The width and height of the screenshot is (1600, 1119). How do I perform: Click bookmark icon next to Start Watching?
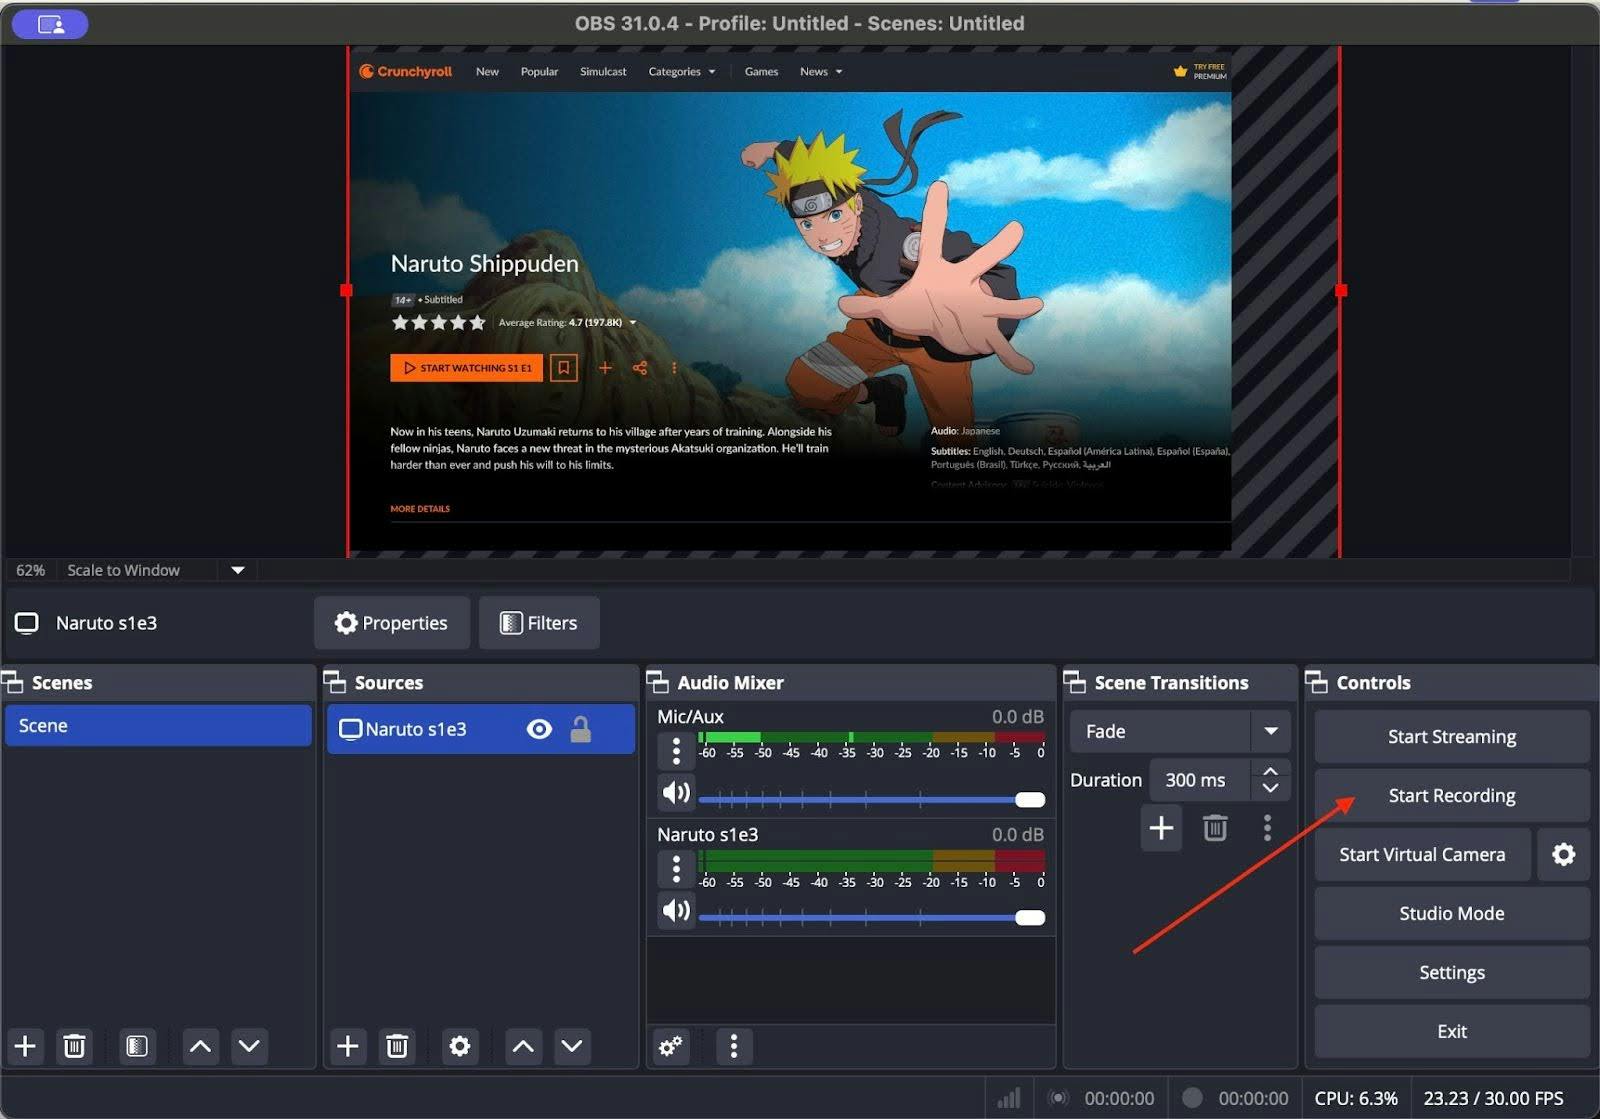pos(564,368)
